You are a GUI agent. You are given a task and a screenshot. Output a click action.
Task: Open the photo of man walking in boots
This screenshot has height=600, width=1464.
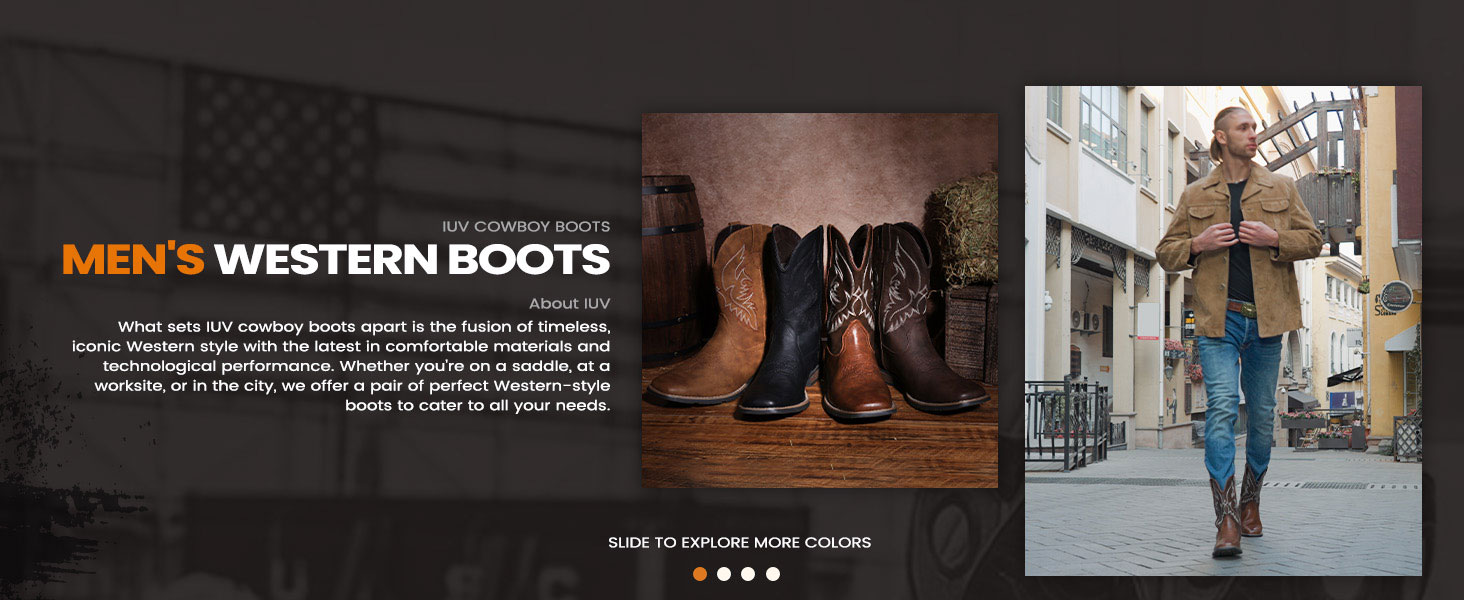(x=1223, y=331)
